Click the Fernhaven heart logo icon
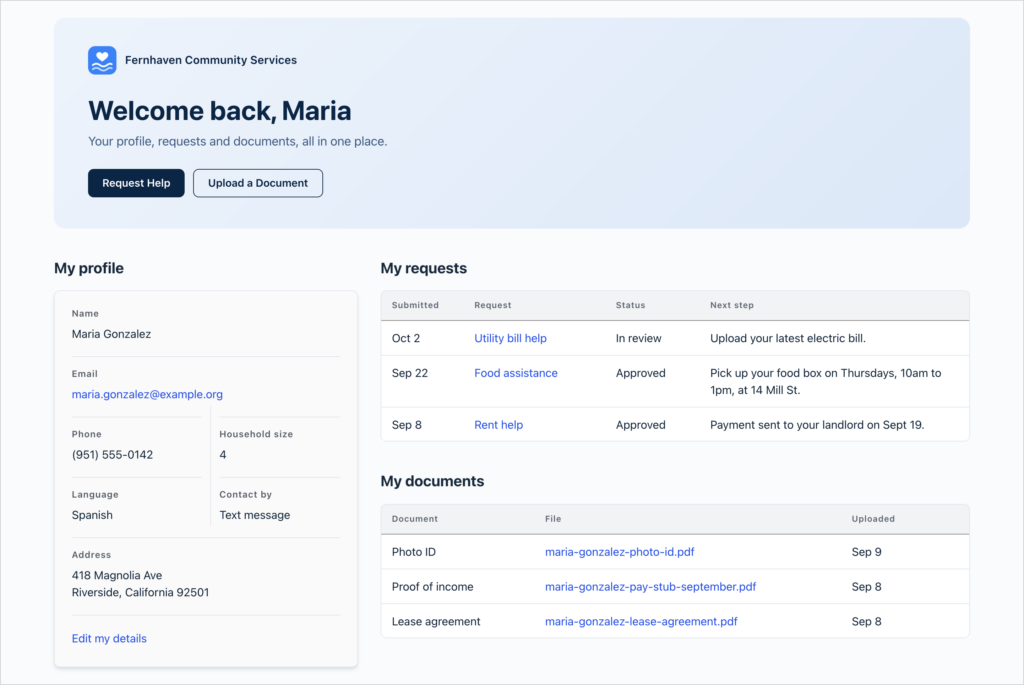The width and height of the screenshot is (1024, 685). 102,60
